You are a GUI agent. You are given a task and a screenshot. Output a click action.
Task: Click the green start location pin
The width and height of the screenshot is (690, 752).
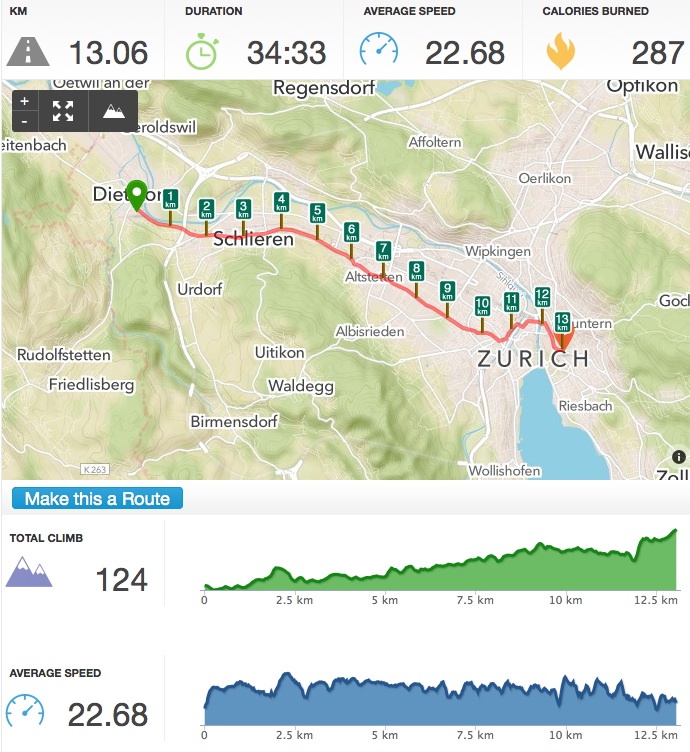point(136,193)
